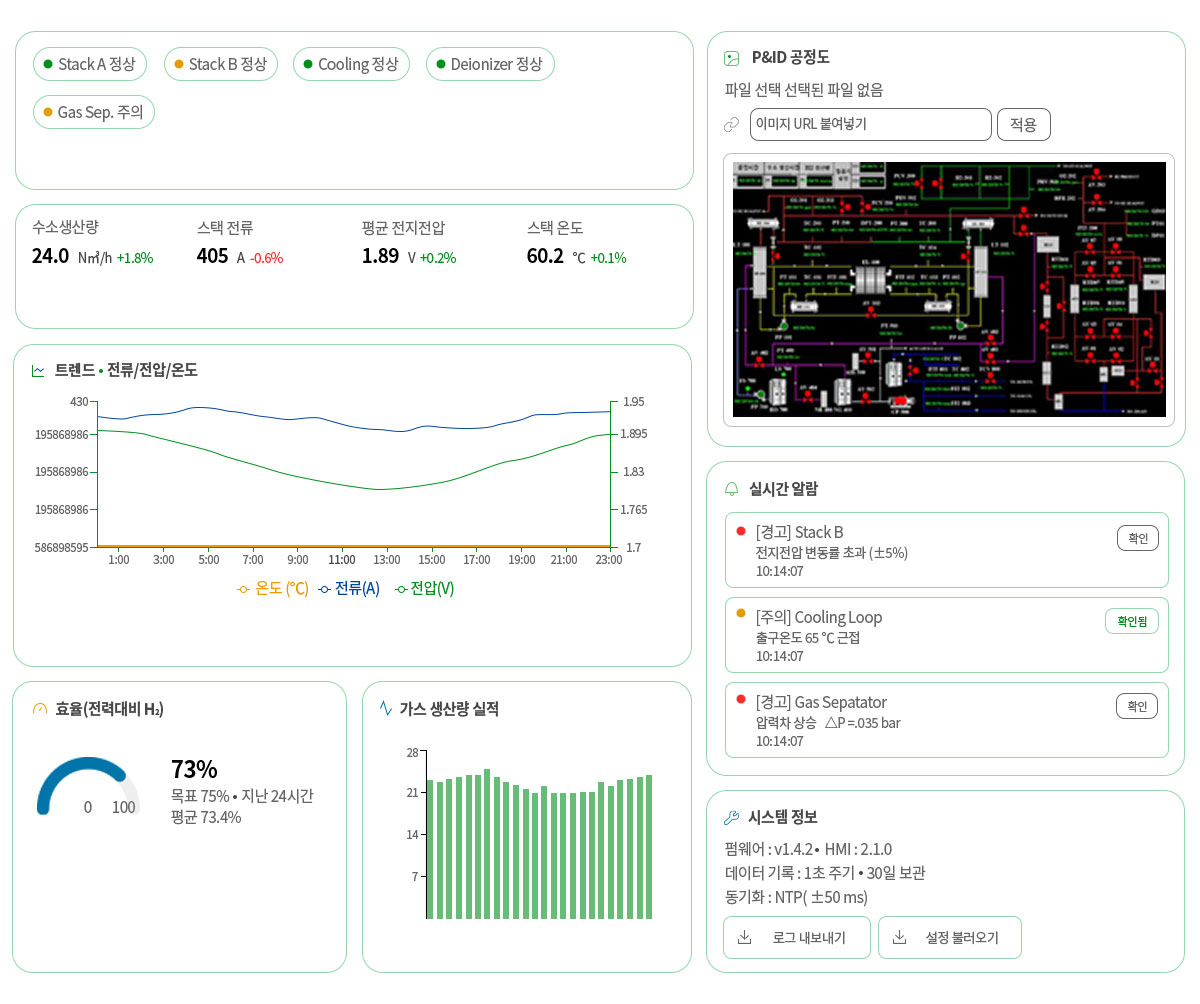Click the trend chart icon

38,370
